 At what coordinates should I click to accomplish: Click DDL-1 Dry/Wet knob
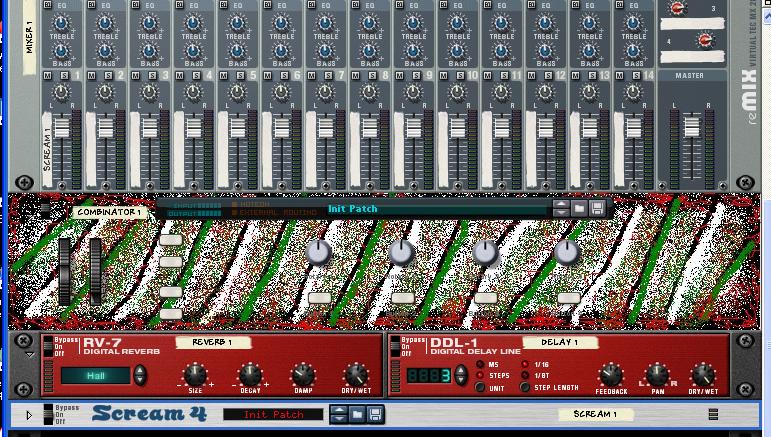click(703, 376)
